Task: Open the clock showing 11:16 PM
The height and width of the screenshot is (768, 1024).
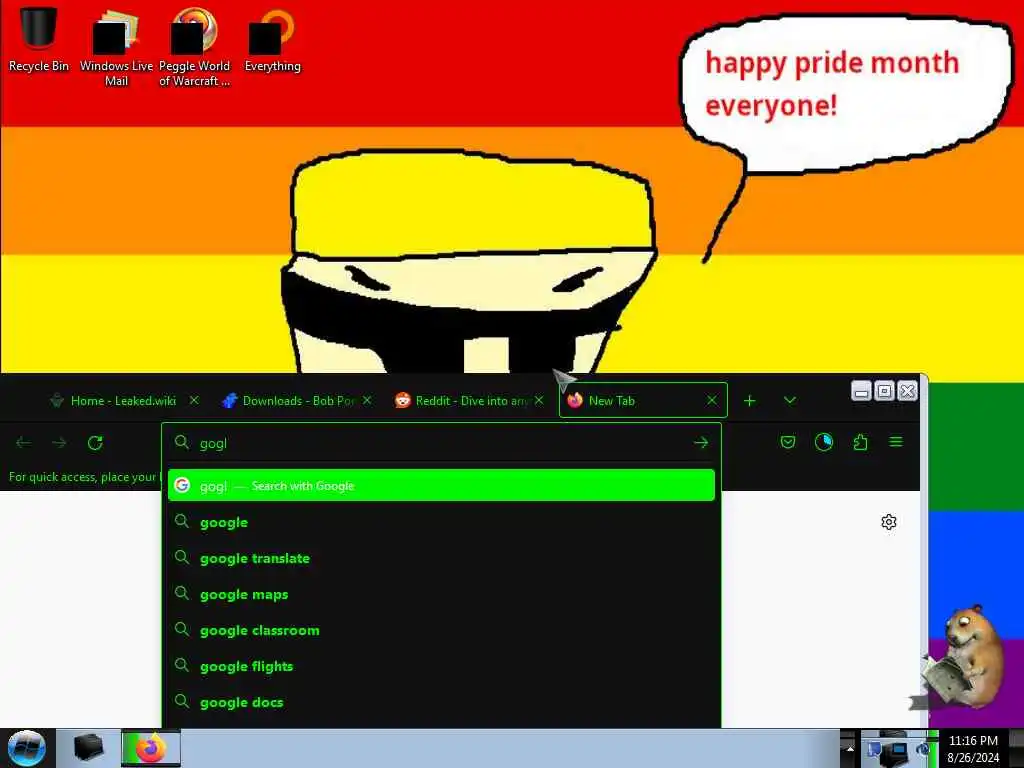Action: 972,748
